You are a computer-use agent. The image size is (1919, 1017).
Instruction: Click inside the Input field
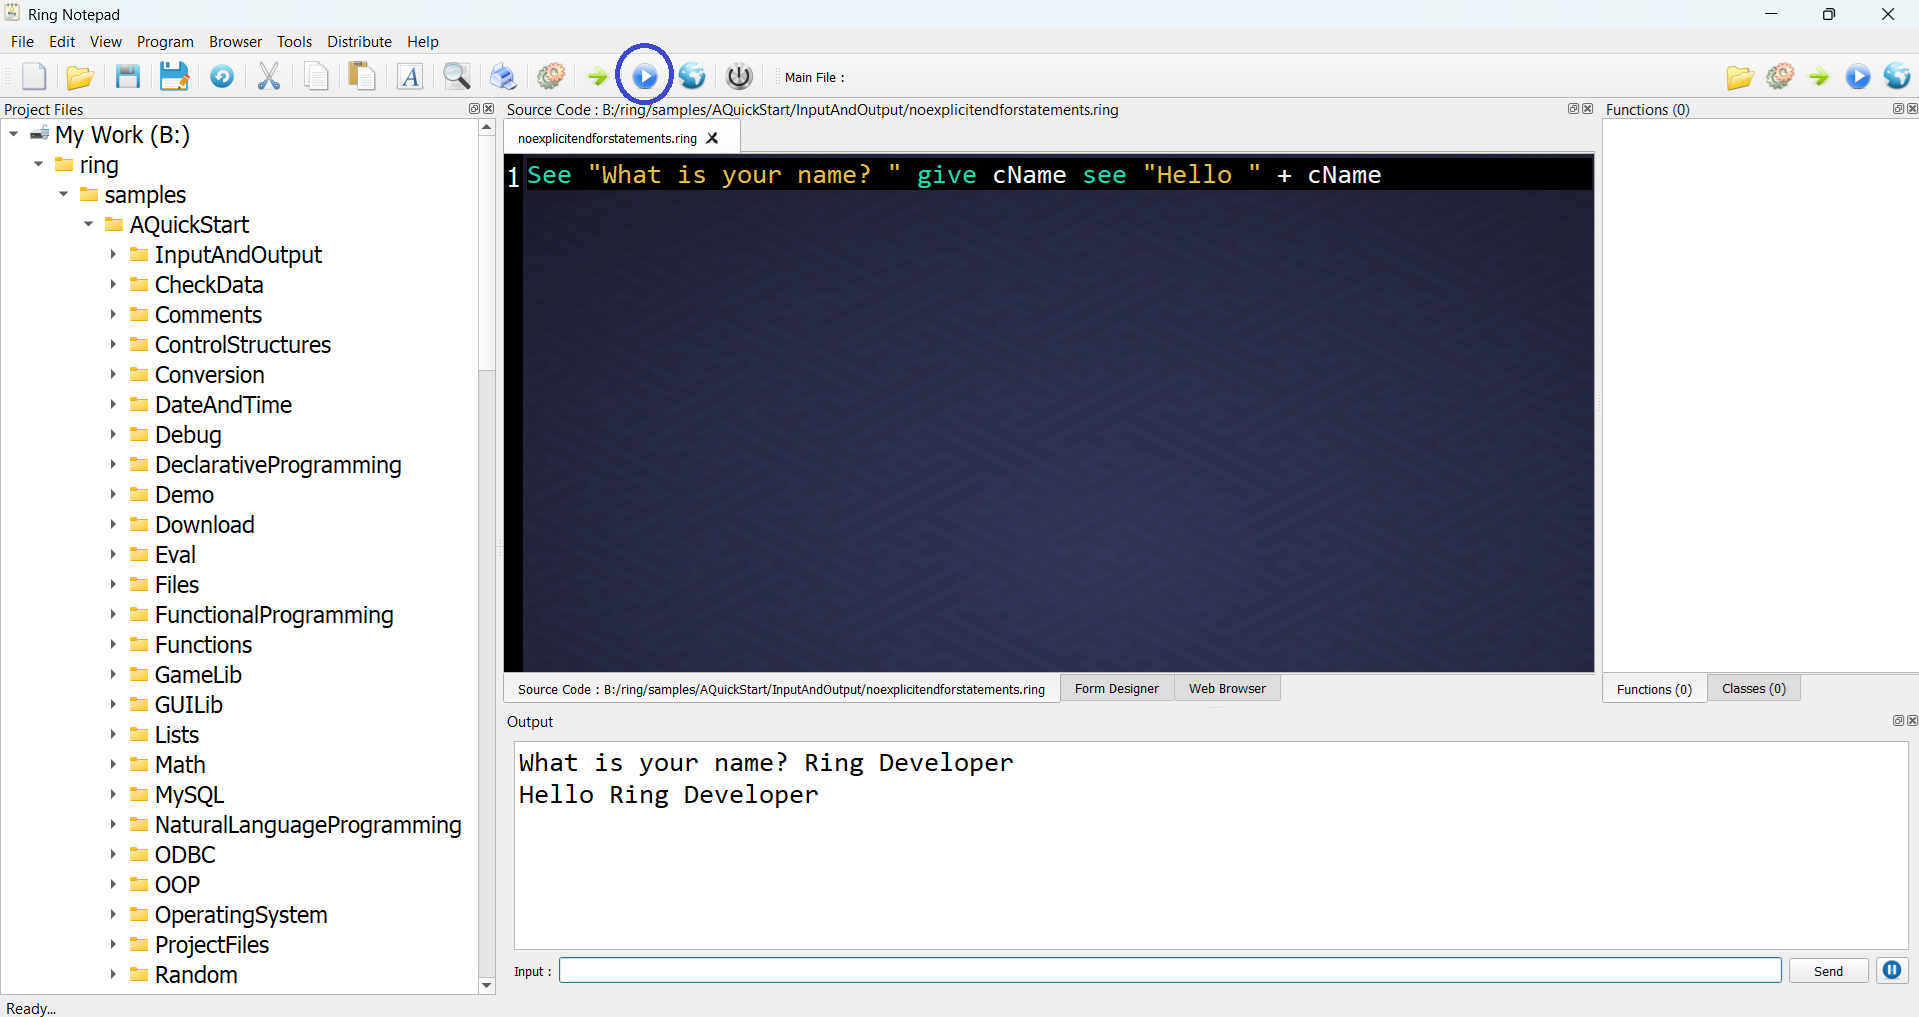[1100, 970]
